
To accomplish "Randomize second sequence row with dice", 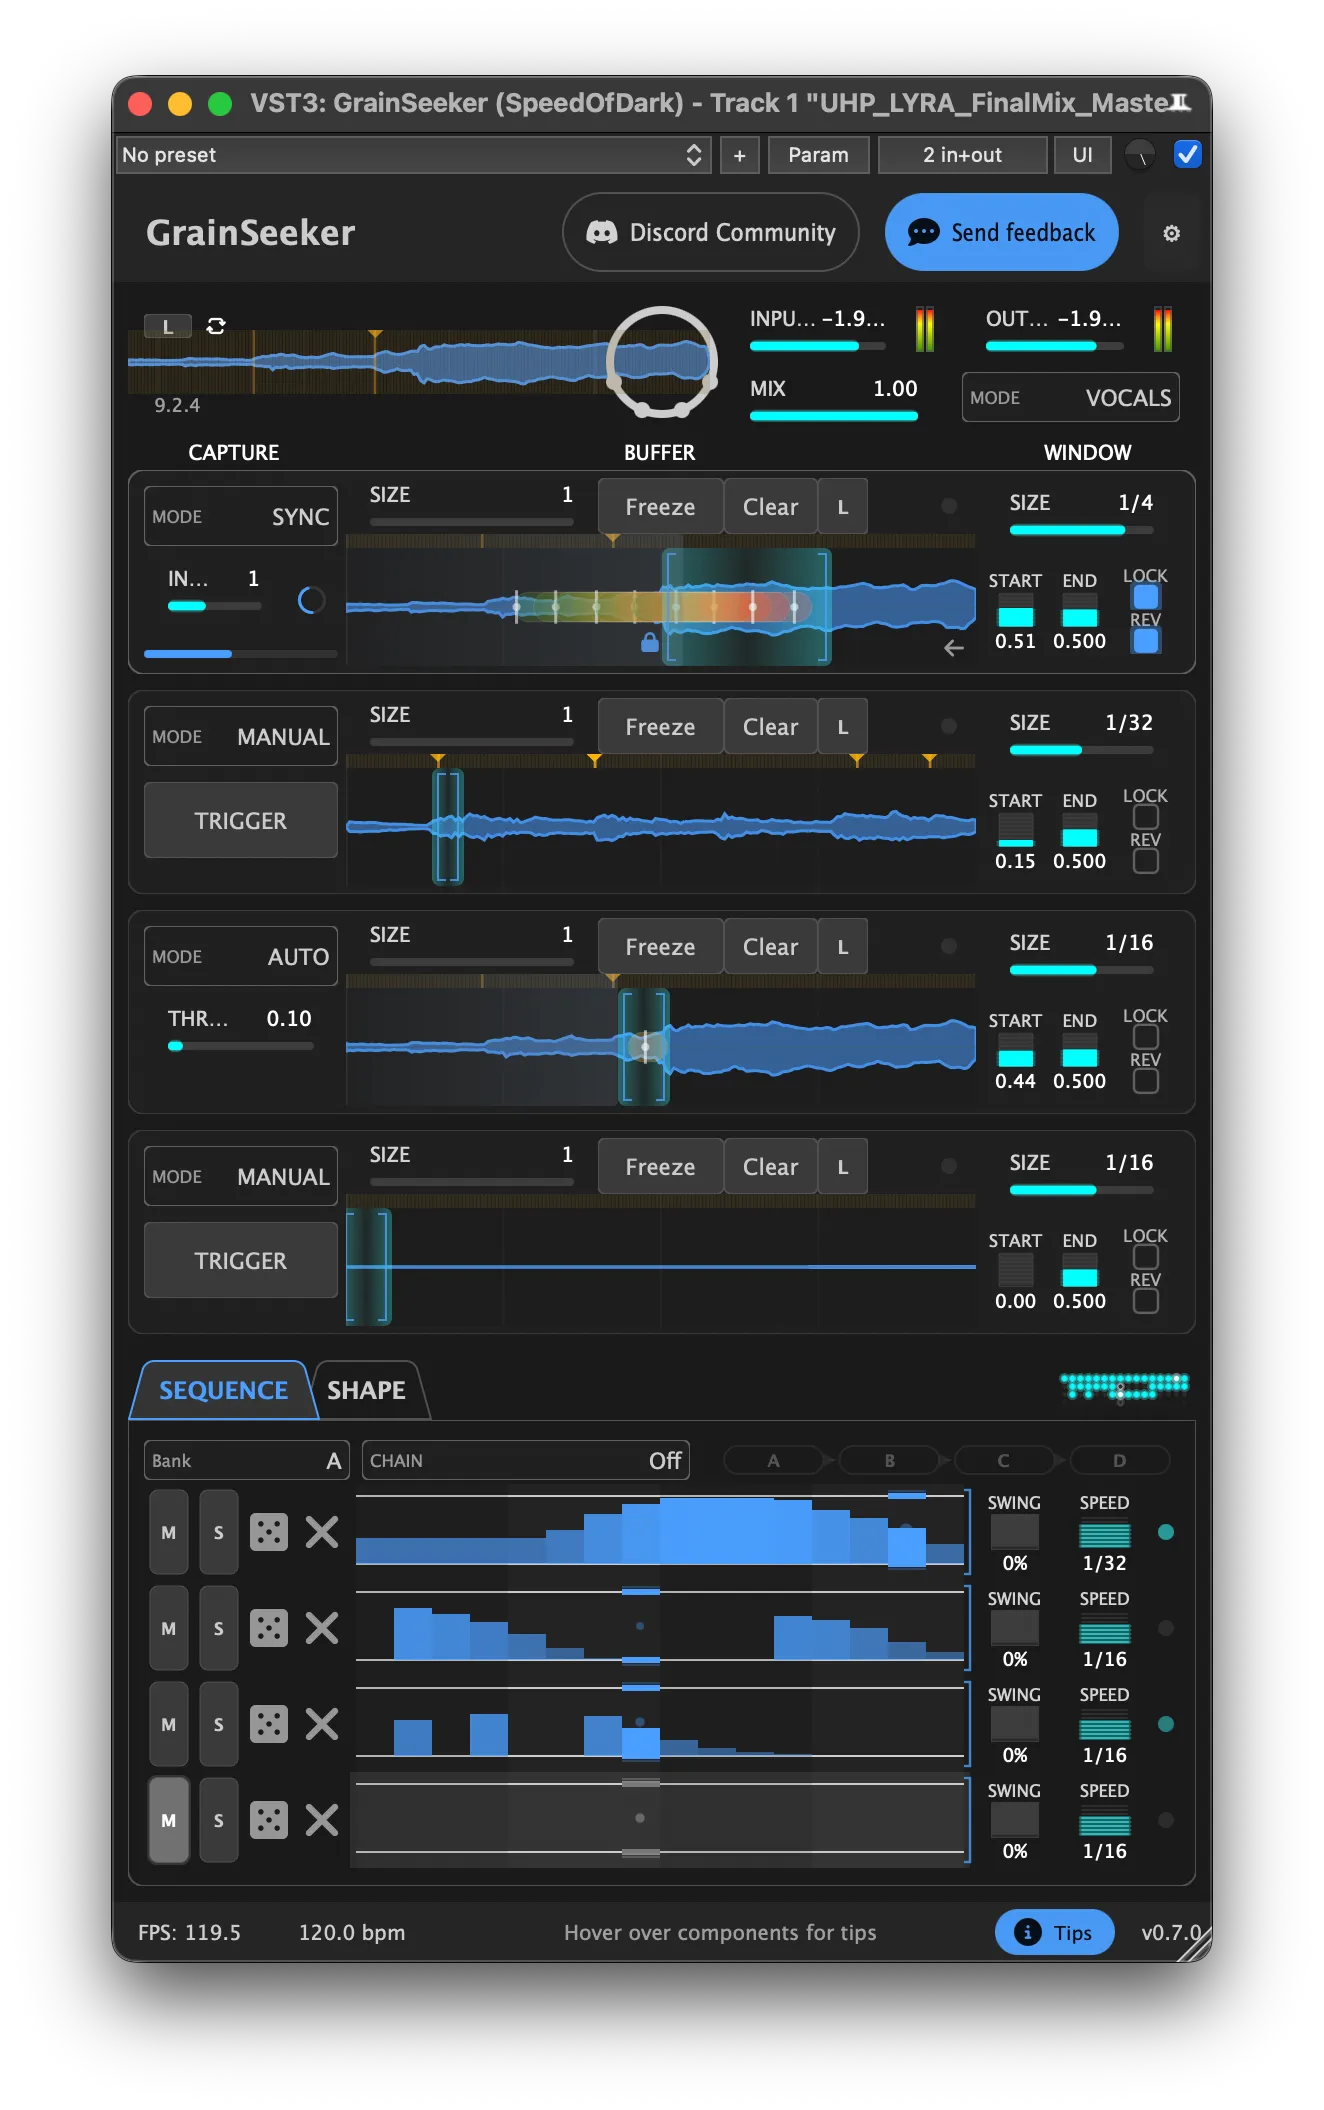I will pos(268,1628).
